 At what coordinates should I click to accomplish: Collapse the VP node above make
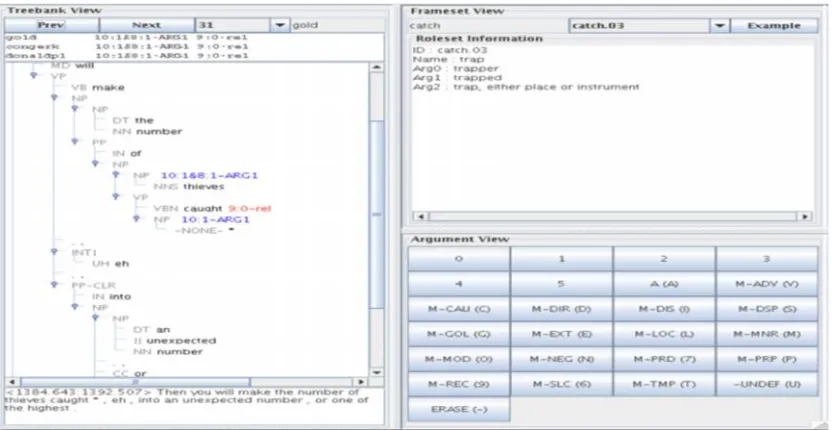33,75
